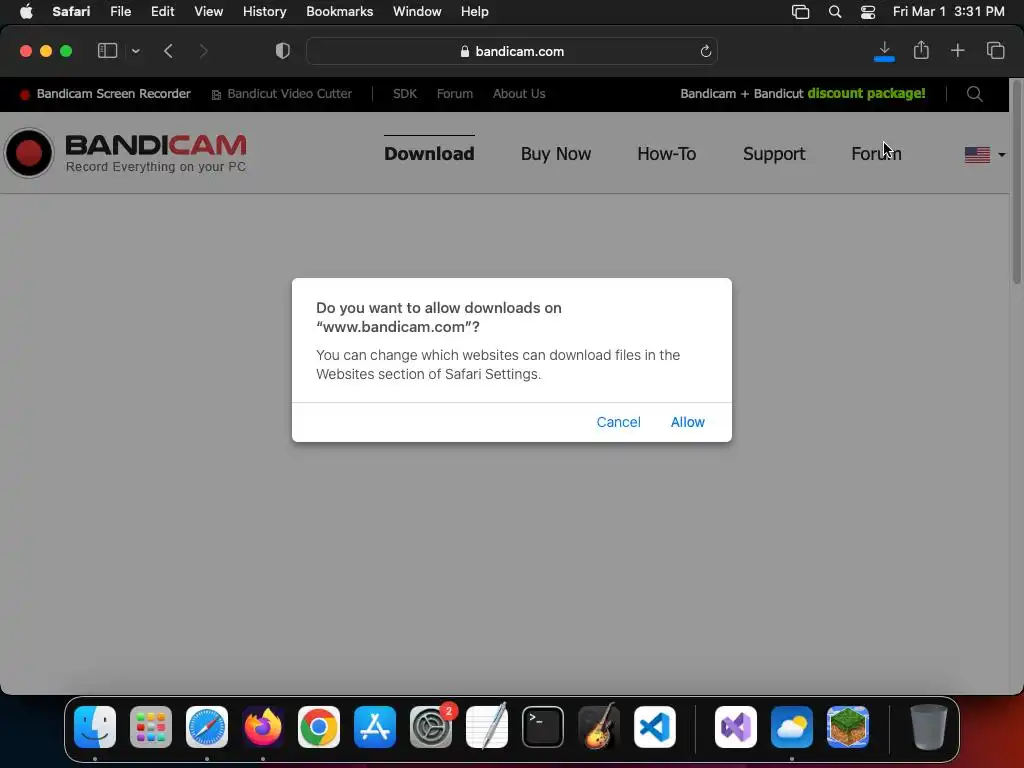Go back with the back arrow
The image size is (1024, 768).
tap(168, 51)
